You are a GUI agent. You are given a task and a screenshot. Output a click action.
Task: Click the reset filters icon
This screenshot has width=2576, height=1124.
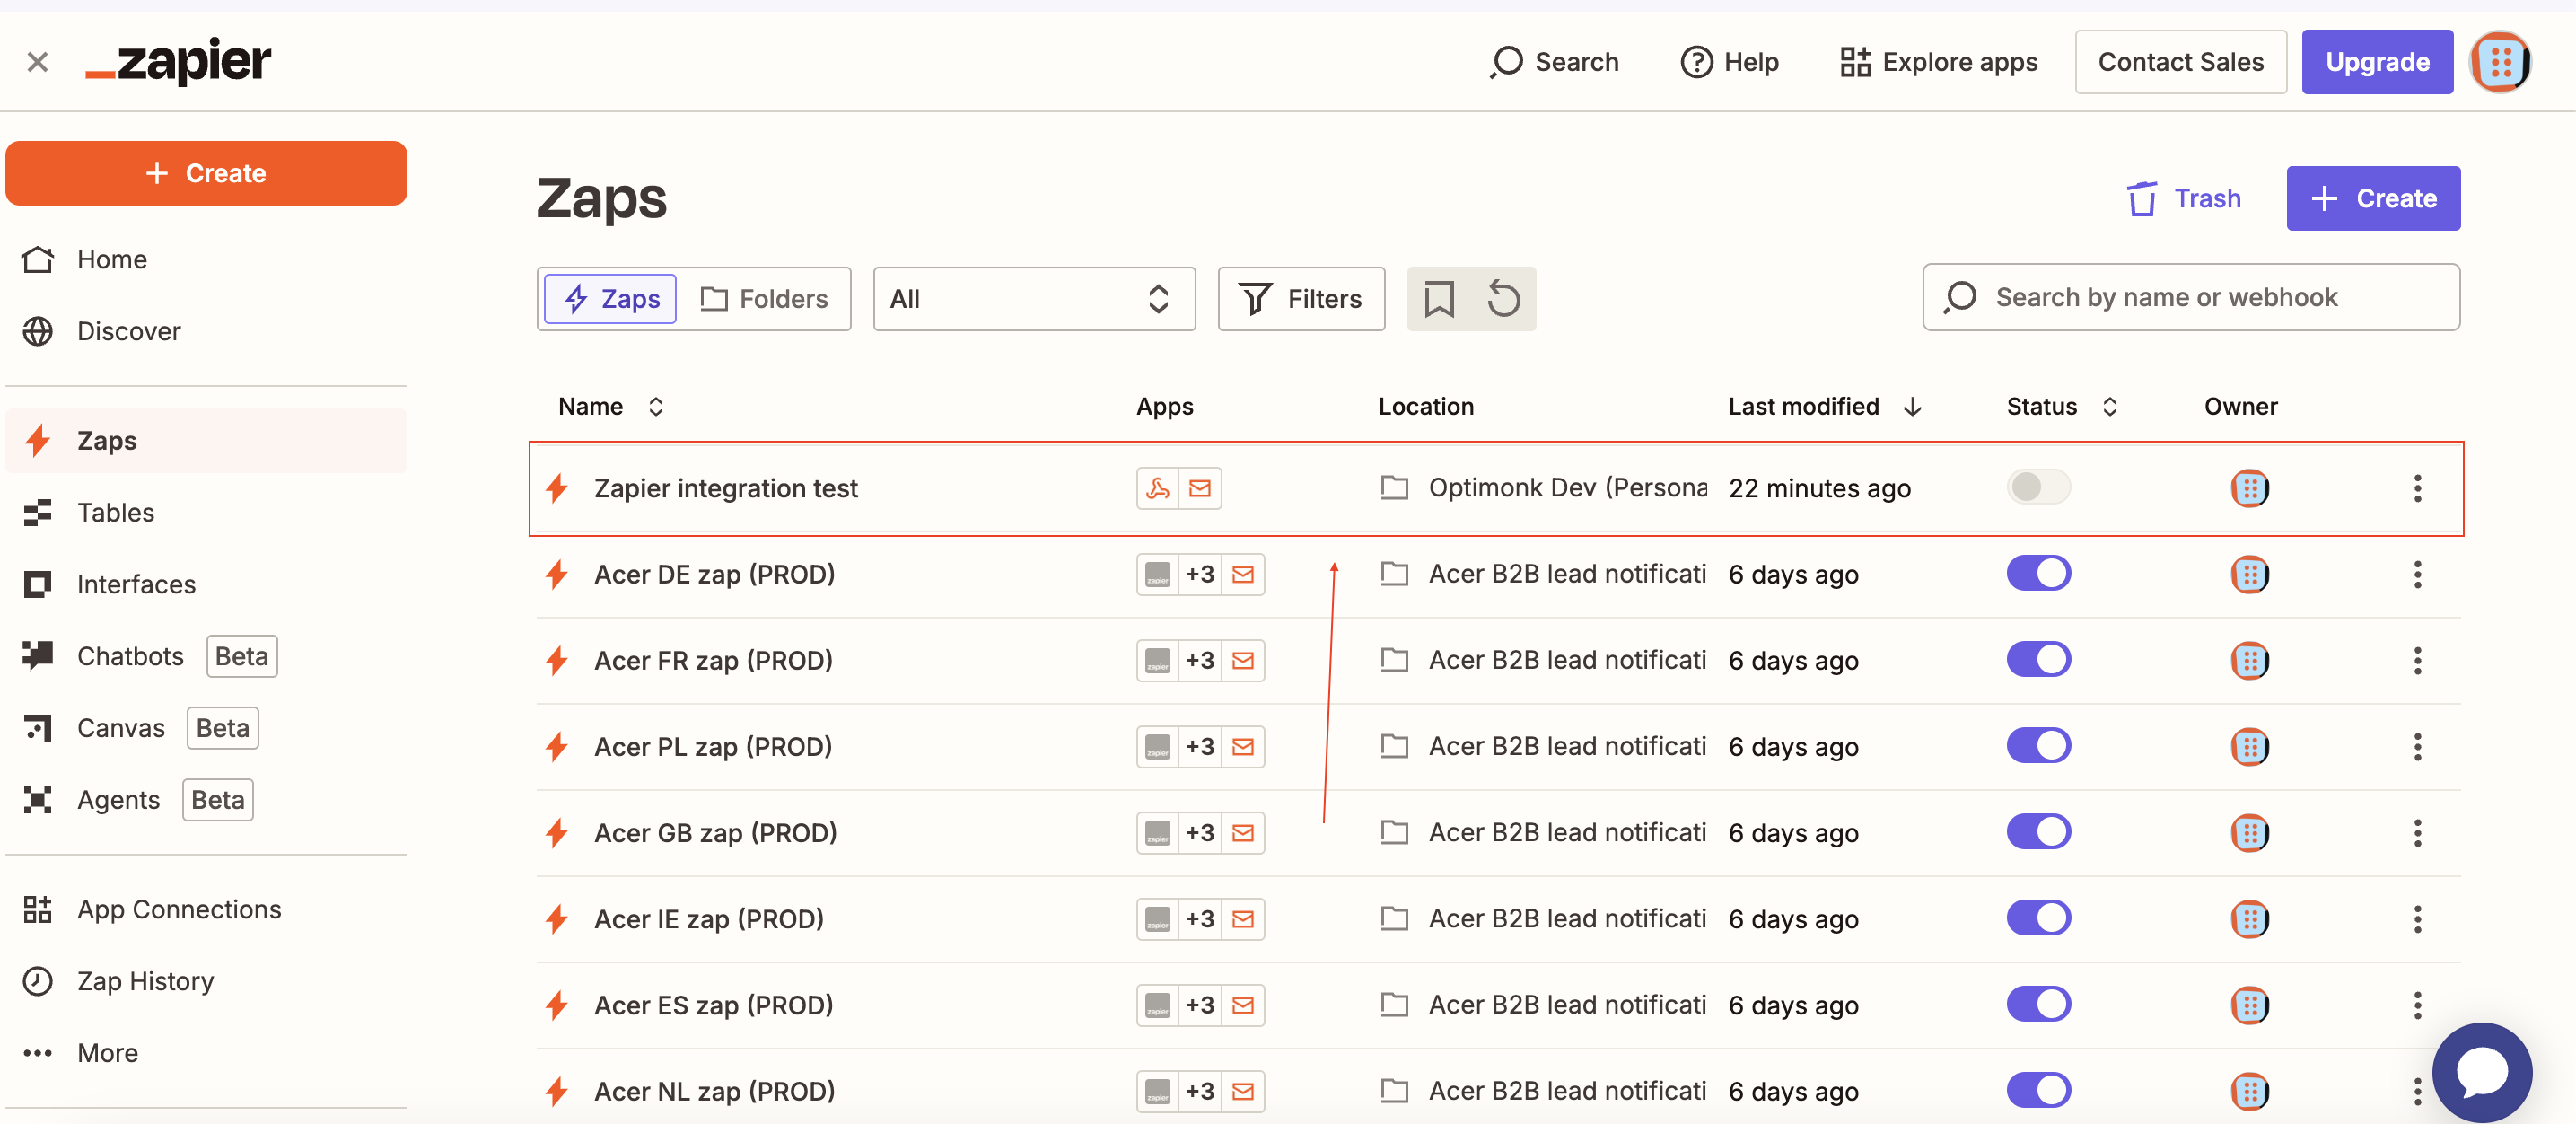1503,299
